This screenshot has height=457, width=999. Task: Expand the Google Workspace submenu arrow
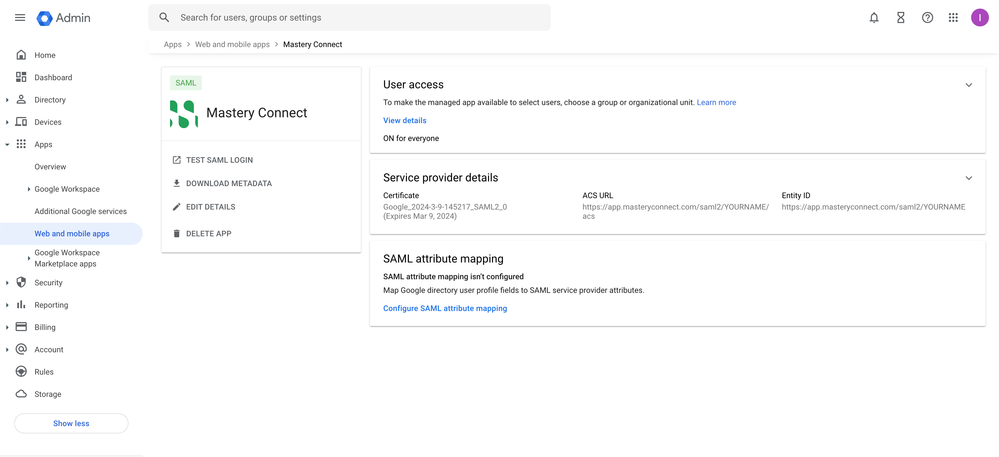(28, 189)
